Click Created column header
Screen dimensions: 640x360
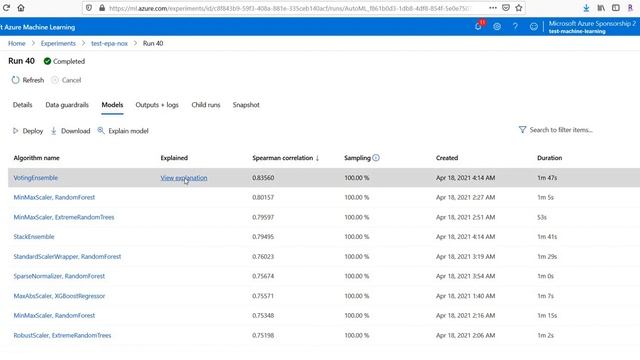(447, 158)
